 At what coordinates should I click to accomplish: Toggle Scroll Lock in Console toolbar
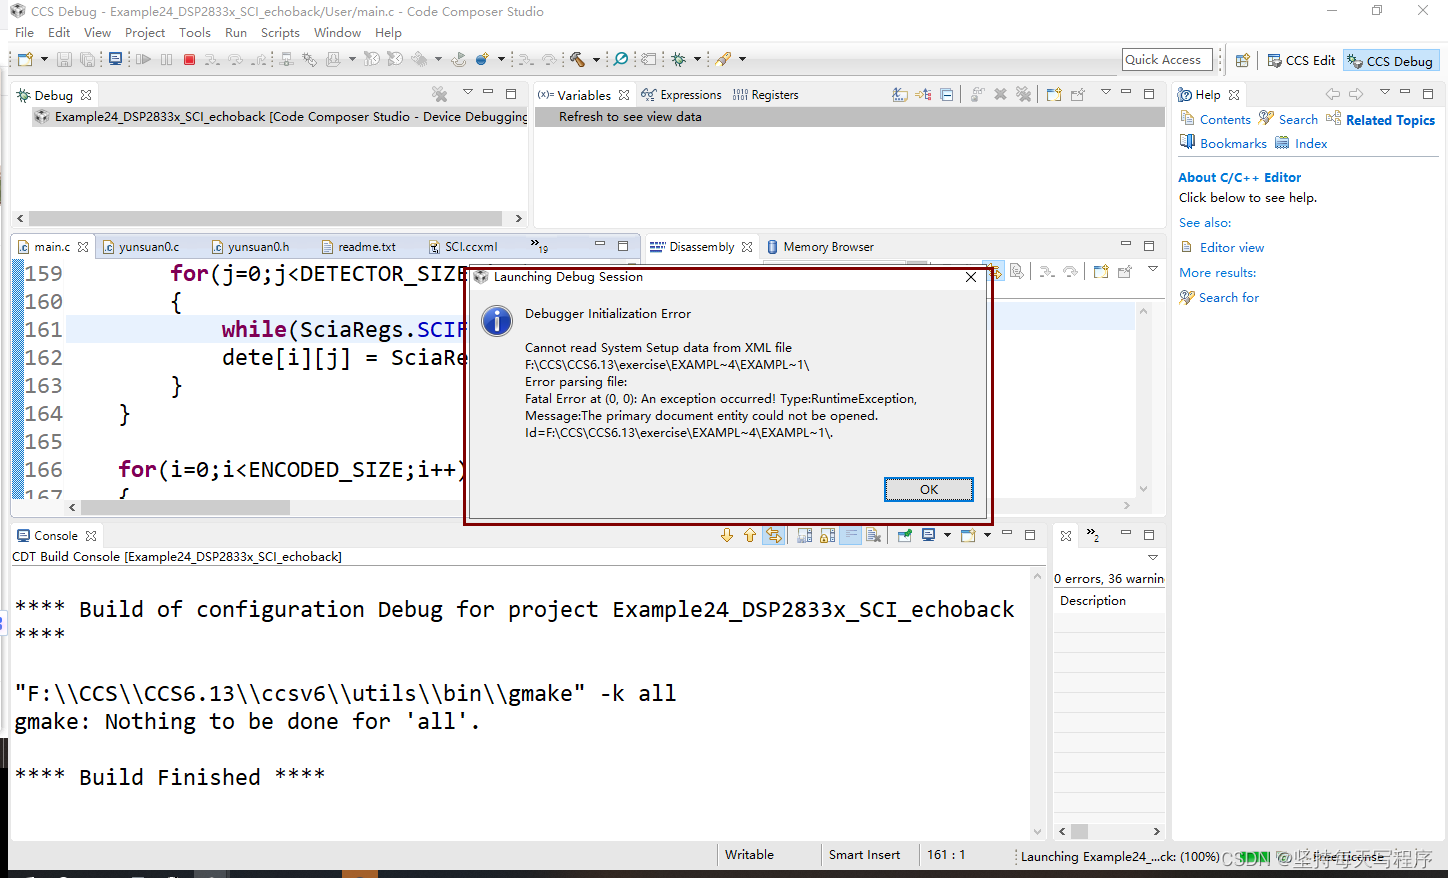click(x=828, y=535)
